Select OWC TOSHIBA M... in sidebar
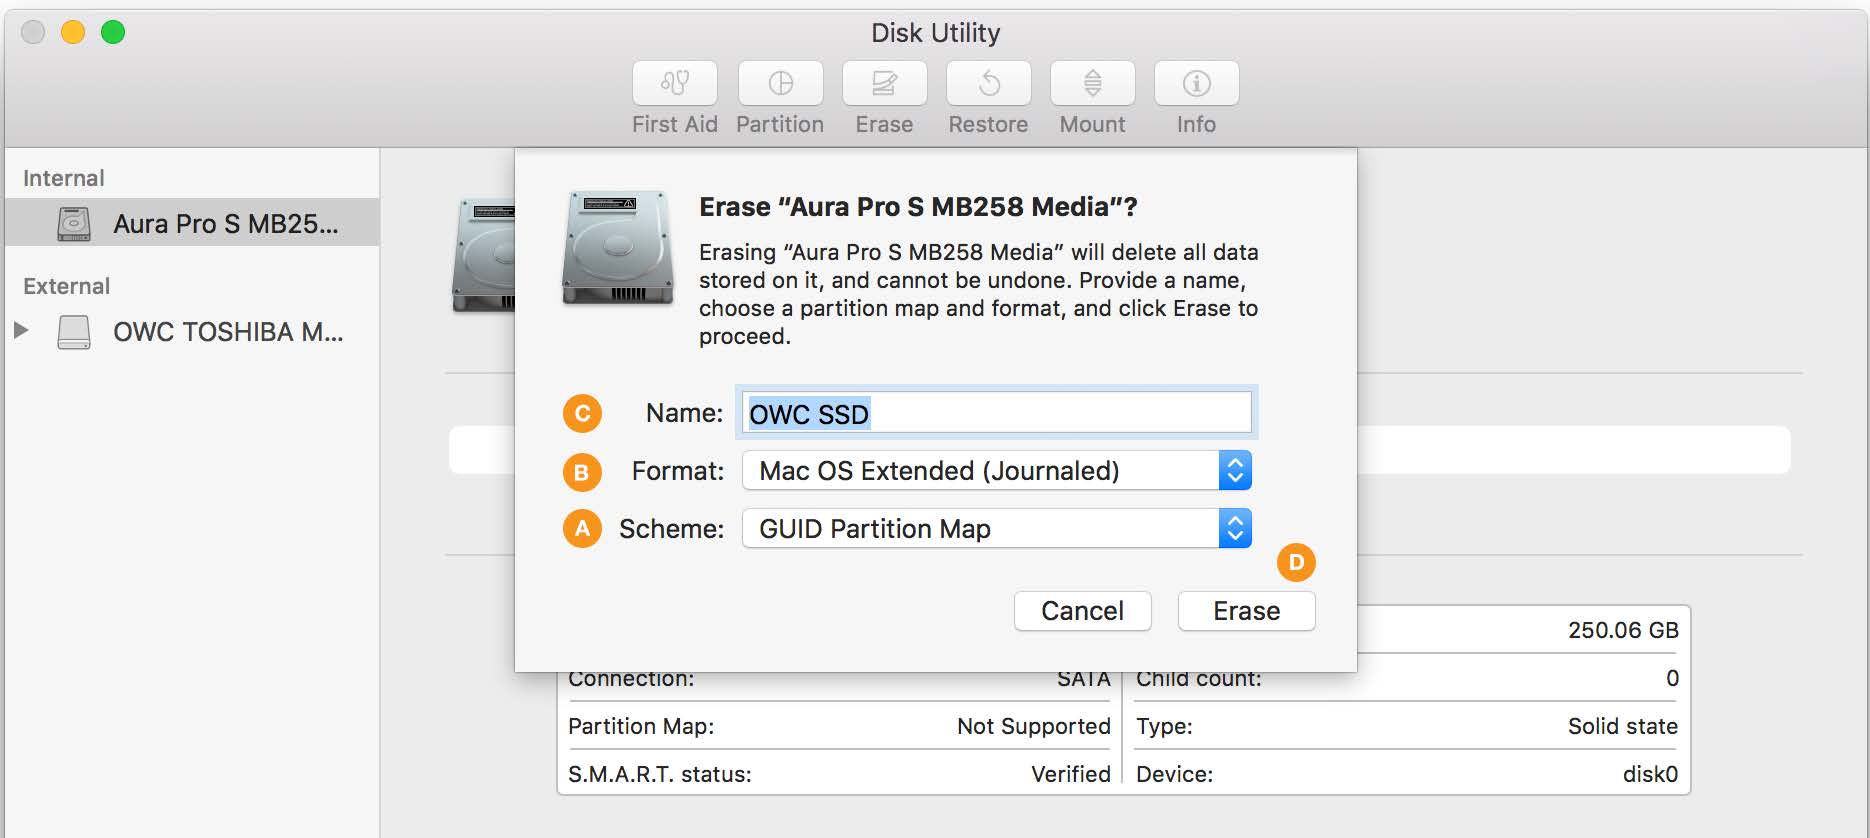The image size is (1870, 838). click(x=228, y=332)
